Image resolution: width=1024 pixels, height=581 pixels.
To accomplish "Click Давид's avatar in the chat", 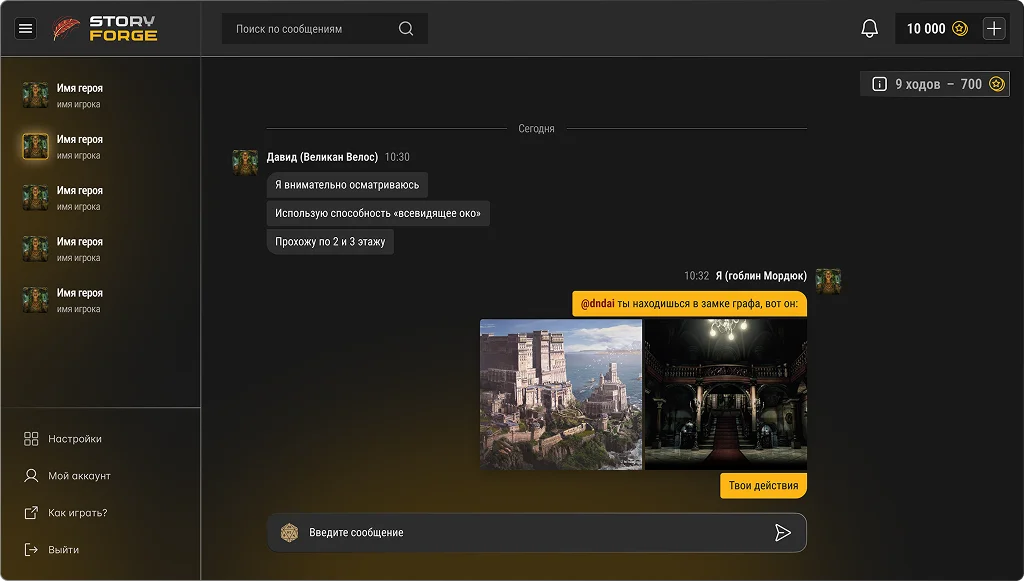I will tap(245, 162).
